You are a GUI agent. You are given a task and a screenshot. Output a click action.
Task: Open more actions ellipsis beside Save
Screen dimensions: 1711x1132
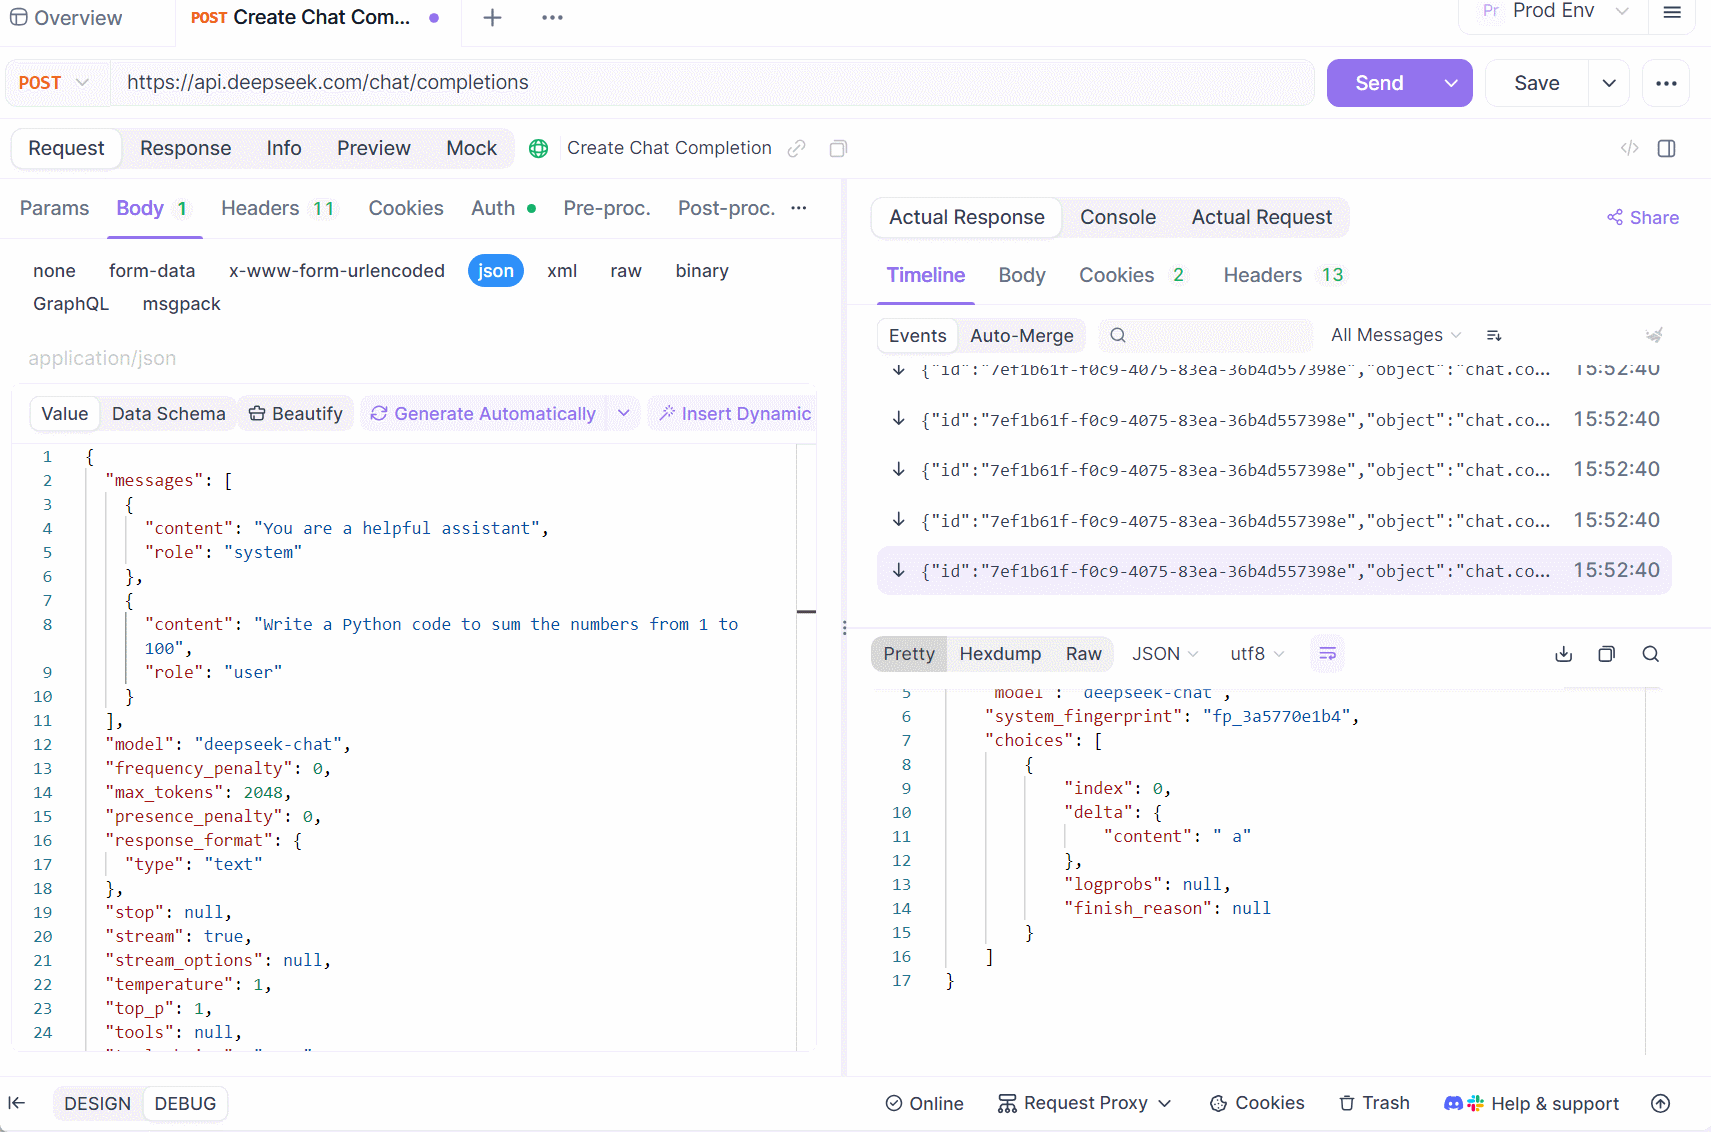point(1666,83)
